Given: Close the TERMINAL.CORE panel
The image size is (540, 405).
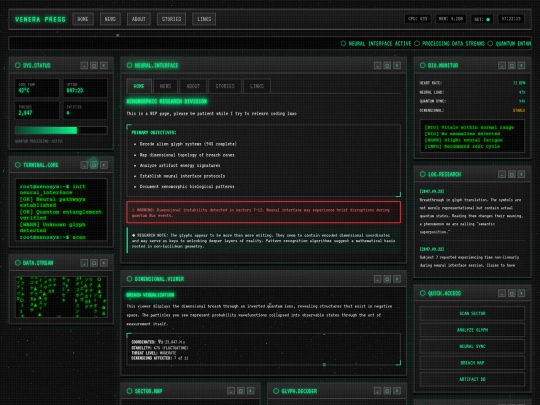Looking at the screenshot, I should click(x=104, y=165).
